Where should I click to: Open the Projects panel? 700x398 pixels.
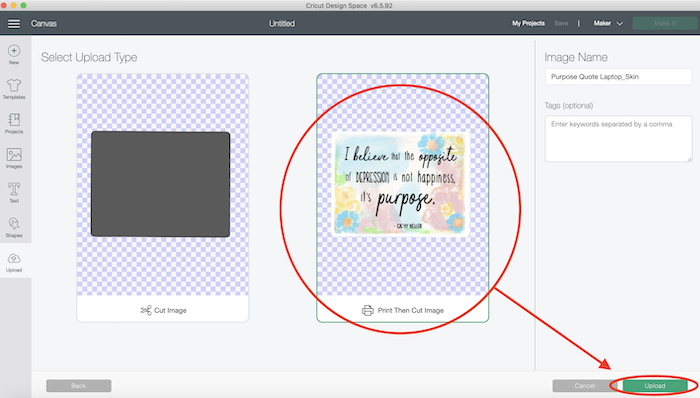click(14, 123)
